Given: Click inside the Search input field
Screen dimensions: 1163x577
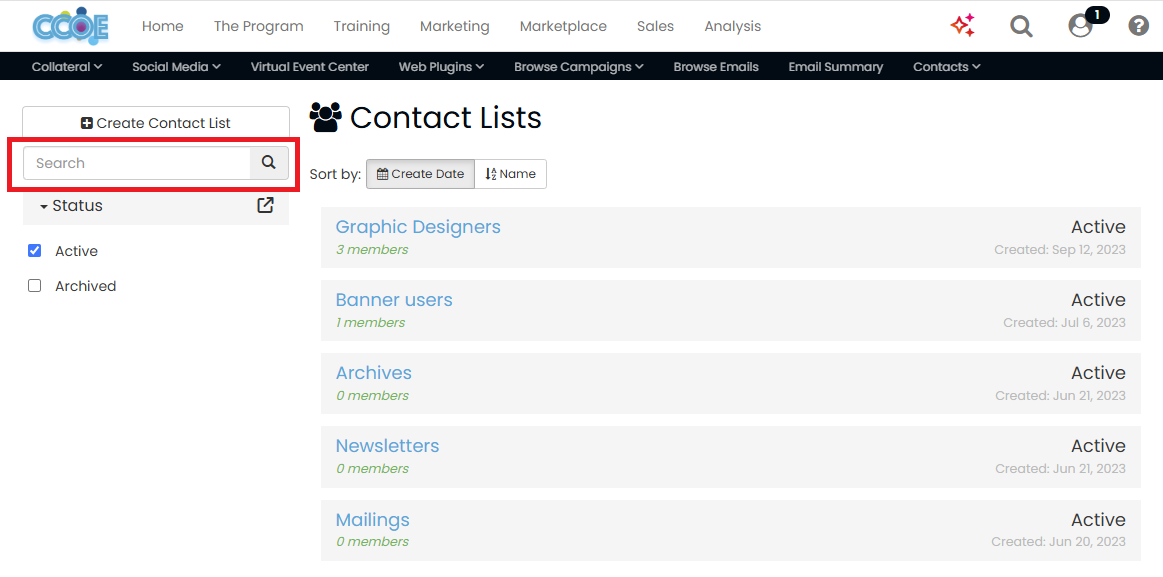Looking at the screenshot, I should tap(135, 162).
